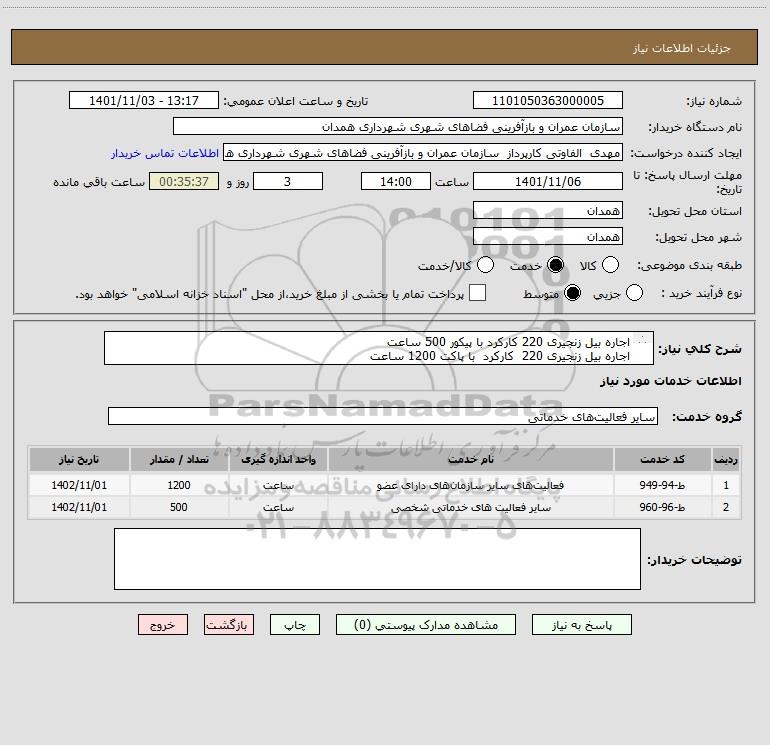
Task: Click the شماره نیاز number field
Action: [548, 101]
